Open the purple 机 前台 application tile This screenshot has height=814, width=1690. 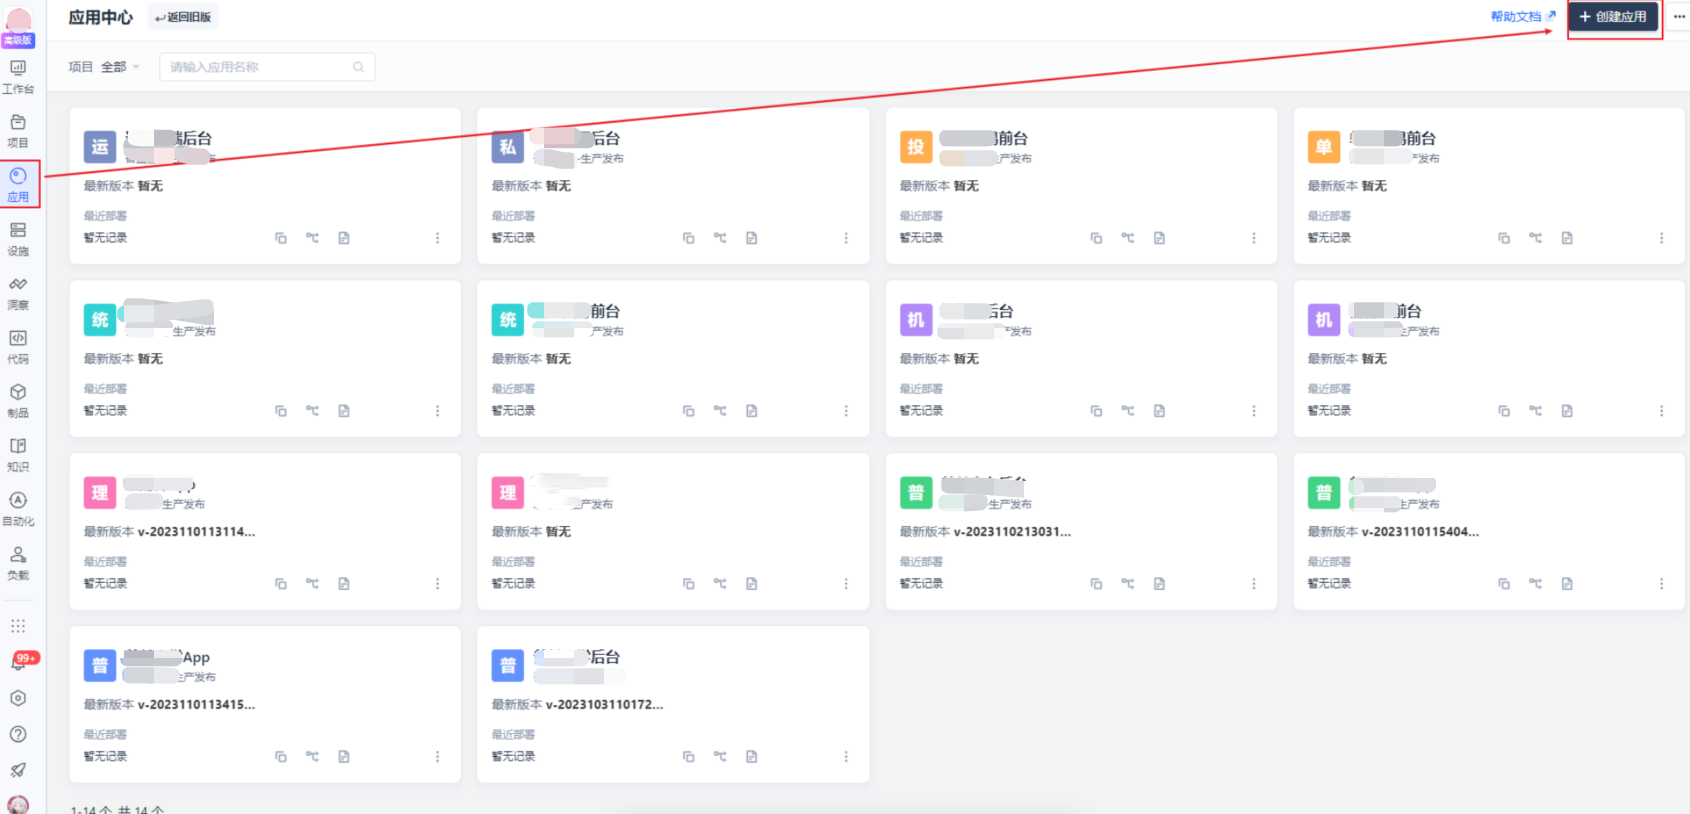coord(1489,359)
